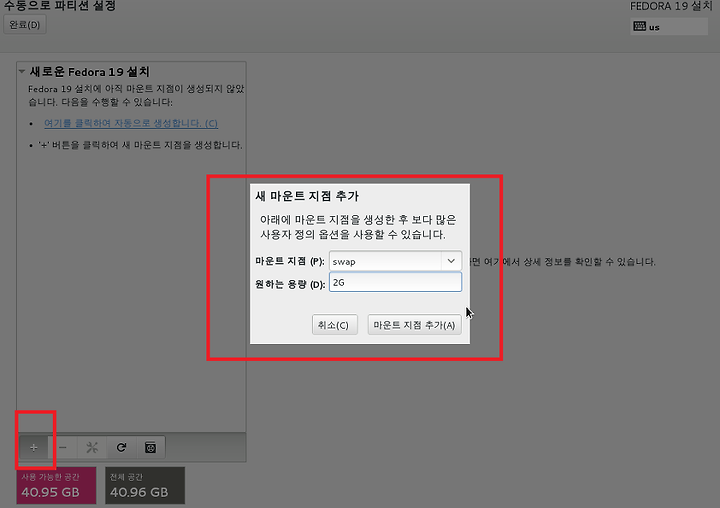Click the reload storage configuration icon
The width and height of the screenshot is (720, 508).
(121, 447)
